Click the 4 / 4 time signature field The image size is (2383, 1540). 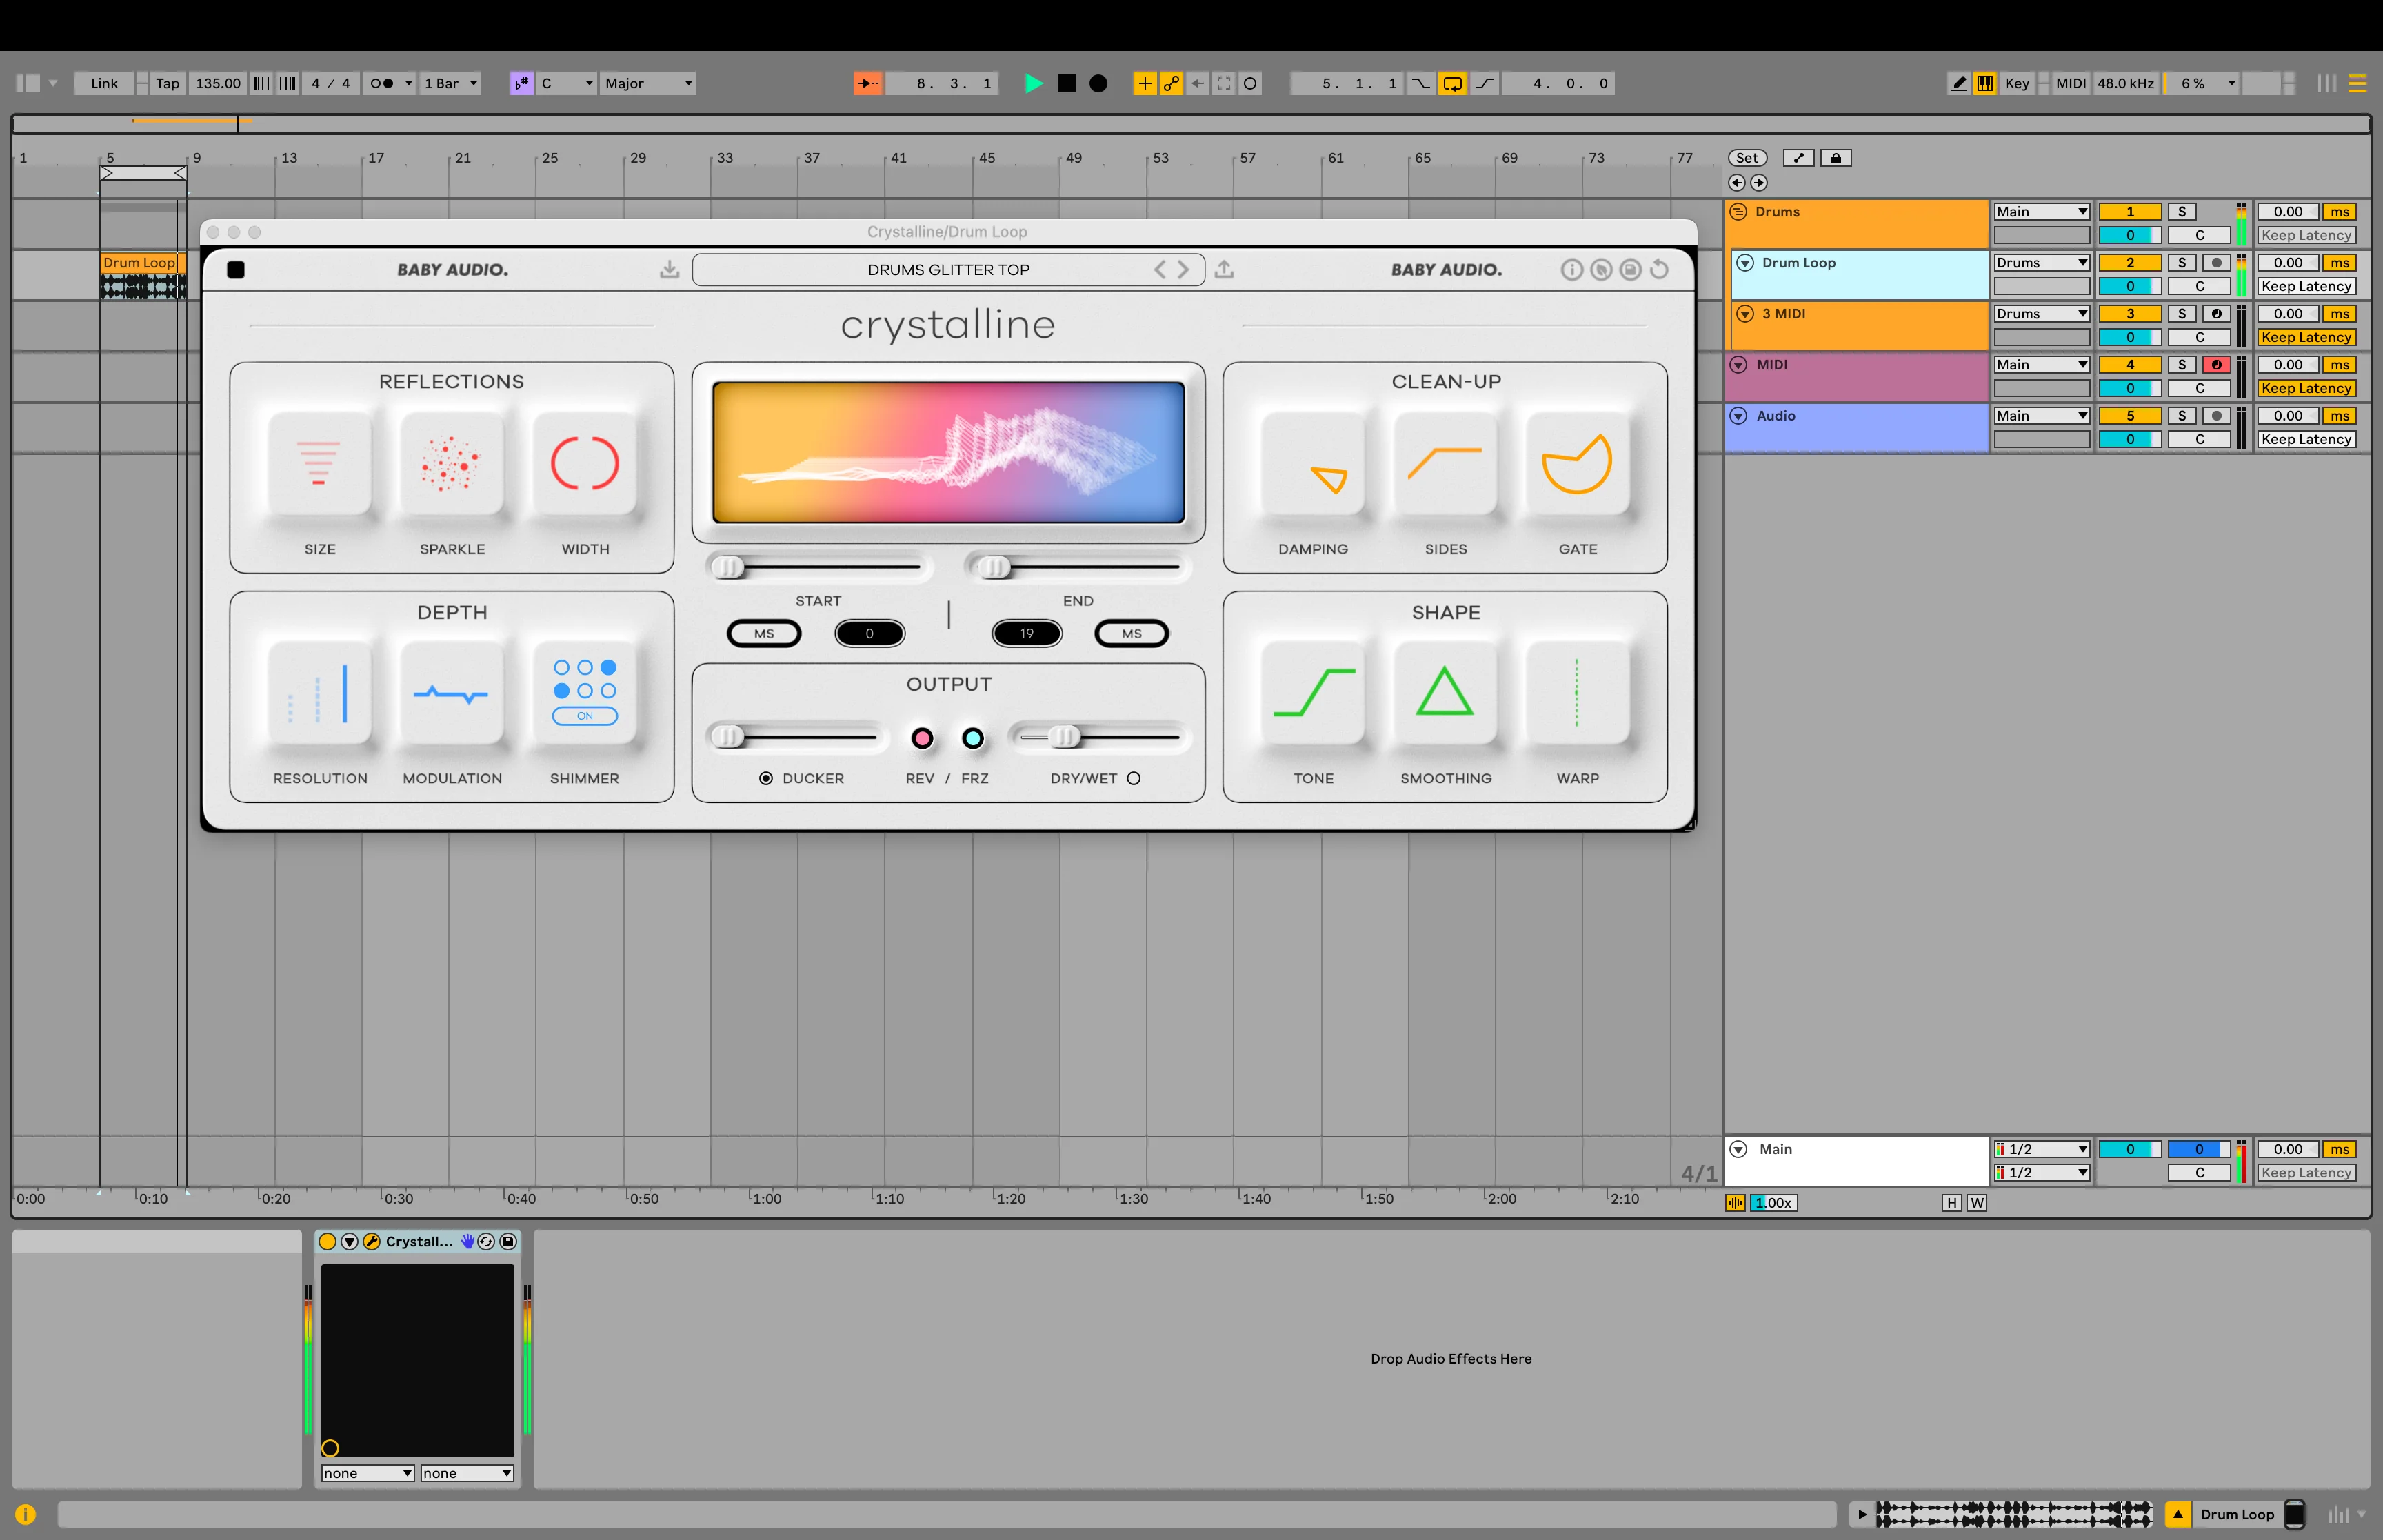tap(331, 84)
